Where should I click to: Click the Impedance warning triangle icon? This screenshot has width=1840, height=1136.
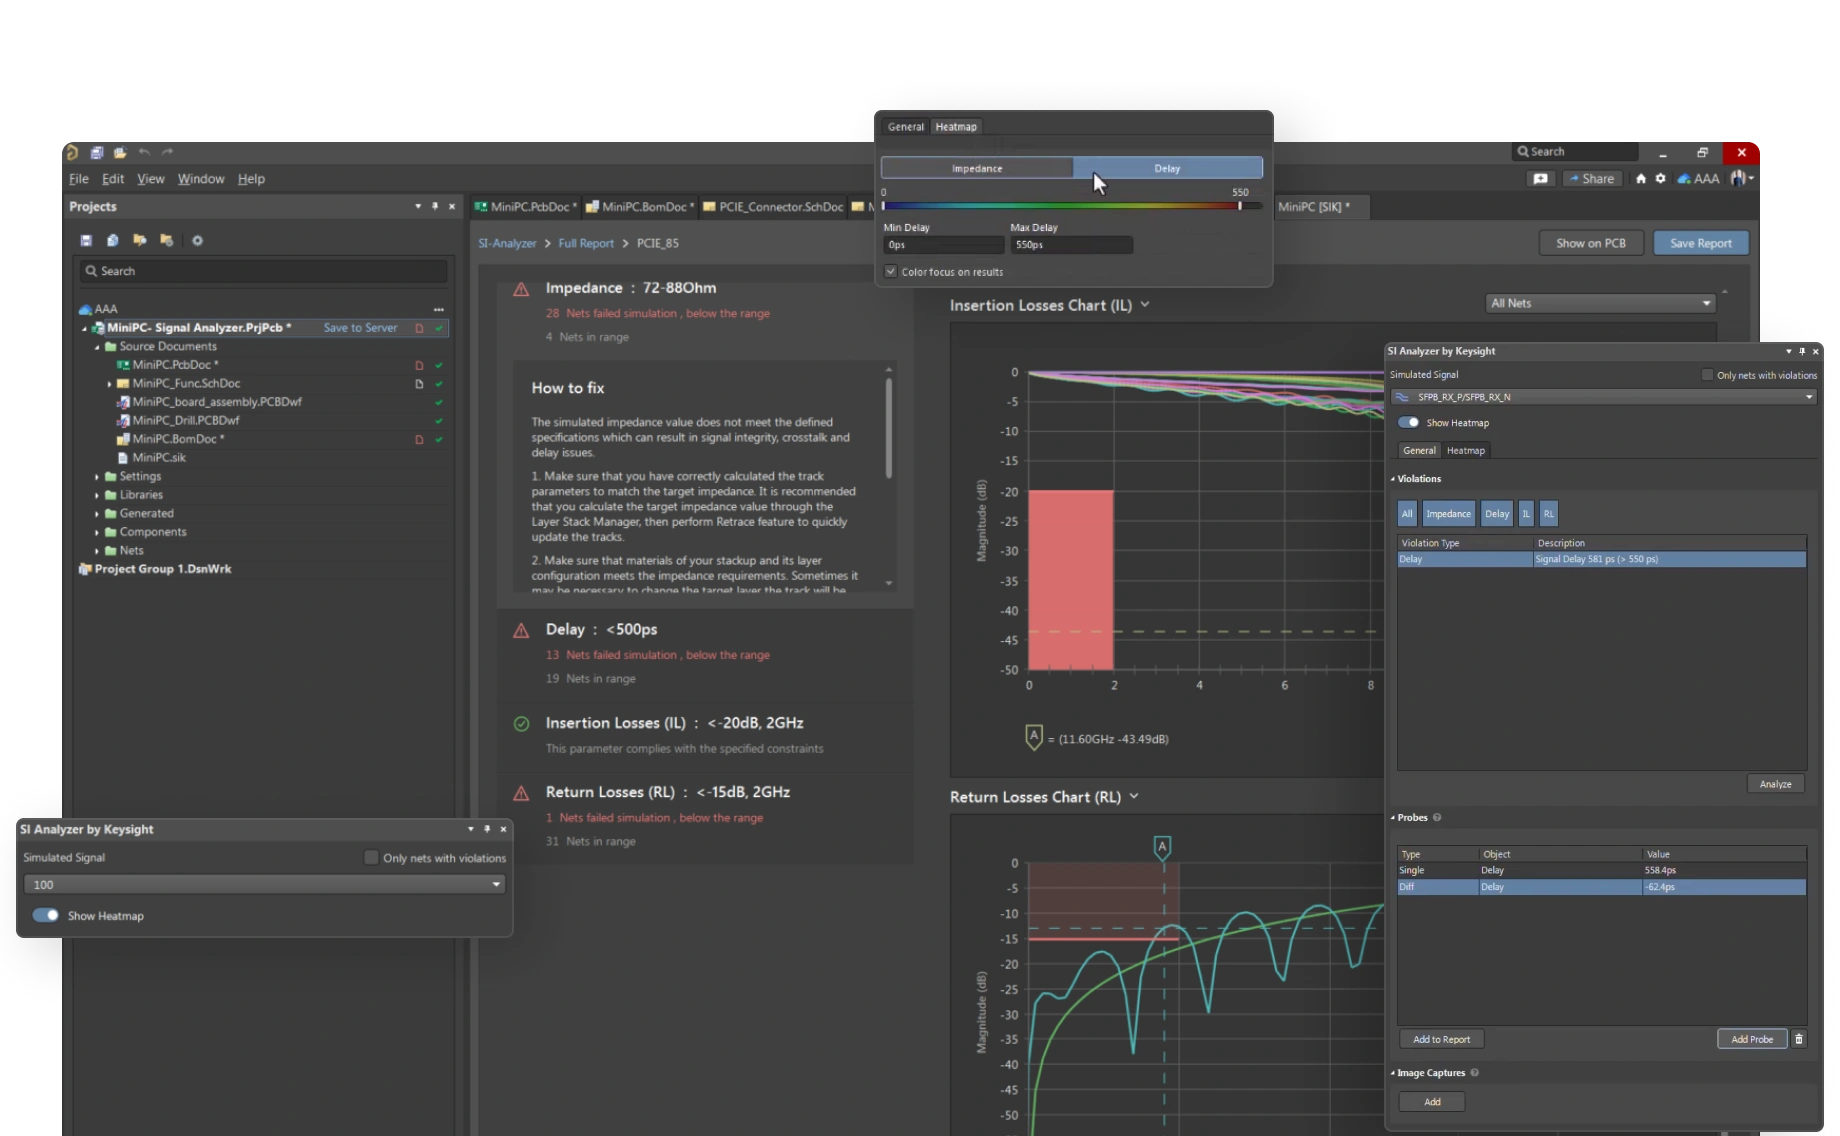(521, 289)
